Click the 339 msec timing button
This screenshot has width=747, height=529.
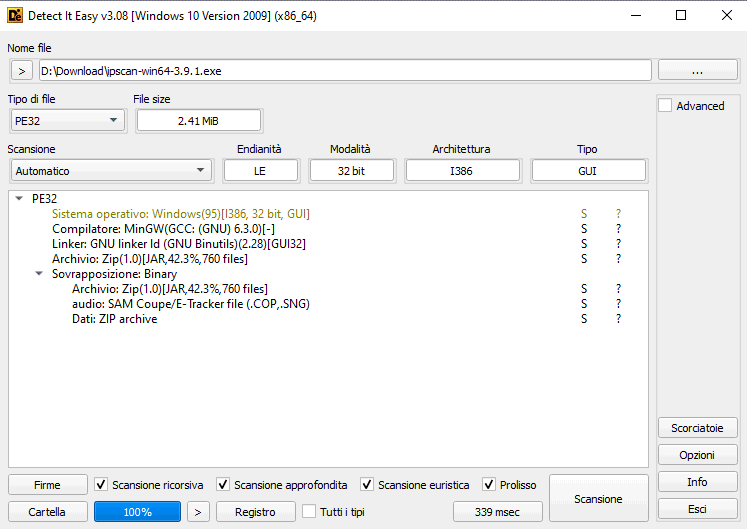pos(497,512)
